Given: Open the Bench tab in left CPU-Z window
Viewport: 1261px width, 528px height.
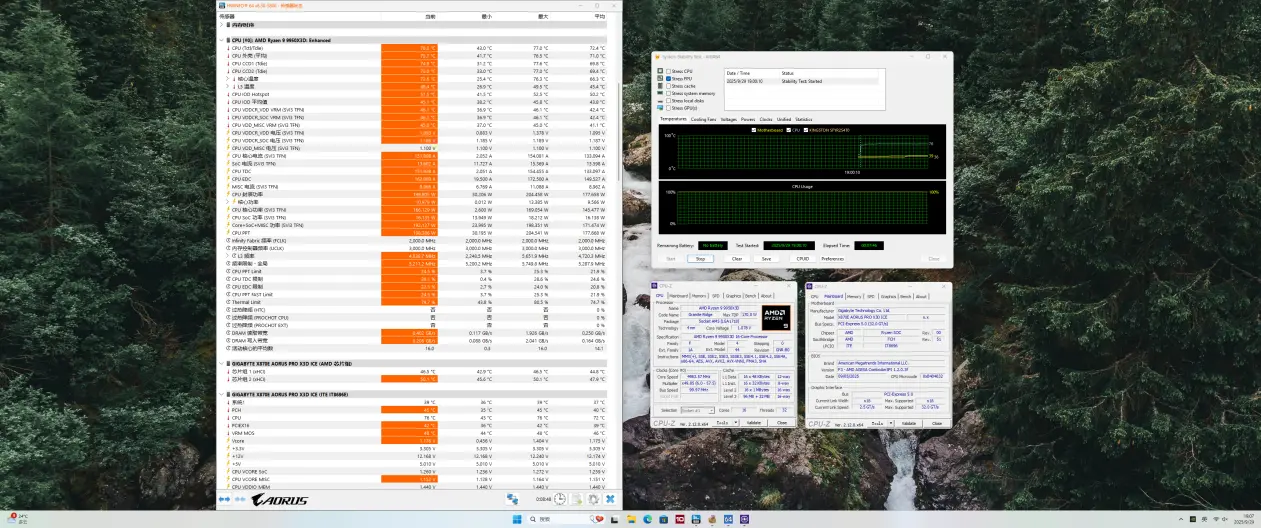Looking at the screenshot, I should coord(749,296).
